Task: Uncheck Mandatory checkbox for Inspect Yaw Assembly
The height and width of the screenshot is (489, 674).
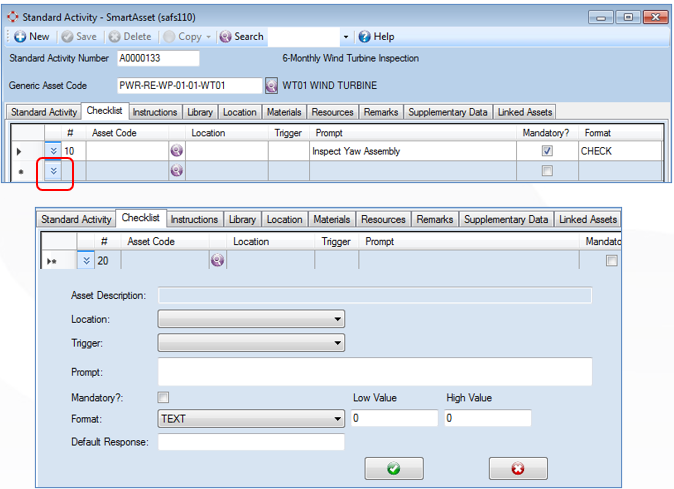Action: tap(547, 151)
